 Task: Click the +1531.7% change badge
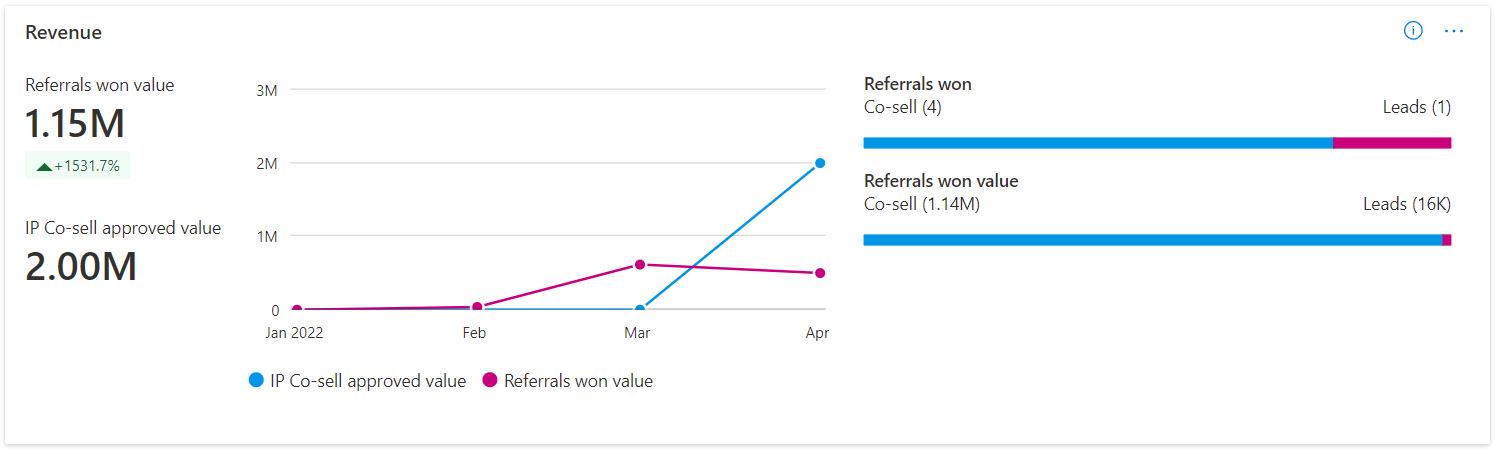78,166
